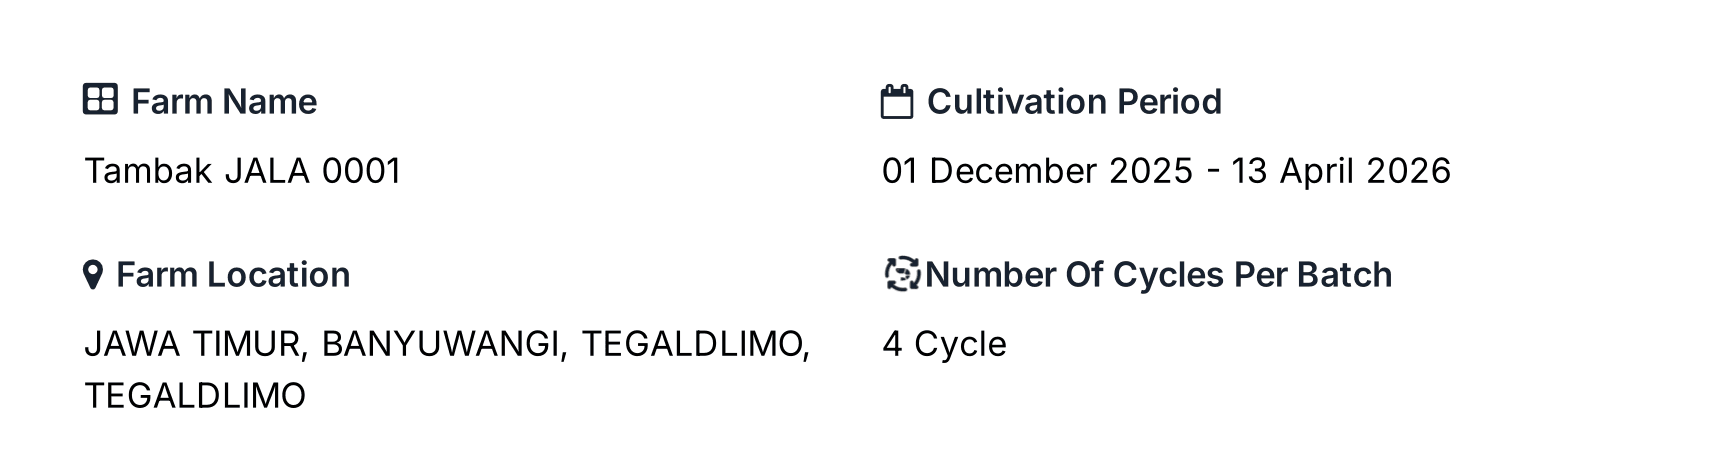Select the Farm Location label
The image size is (1710, 468).
pyautogui.click(x=233, y=275)
